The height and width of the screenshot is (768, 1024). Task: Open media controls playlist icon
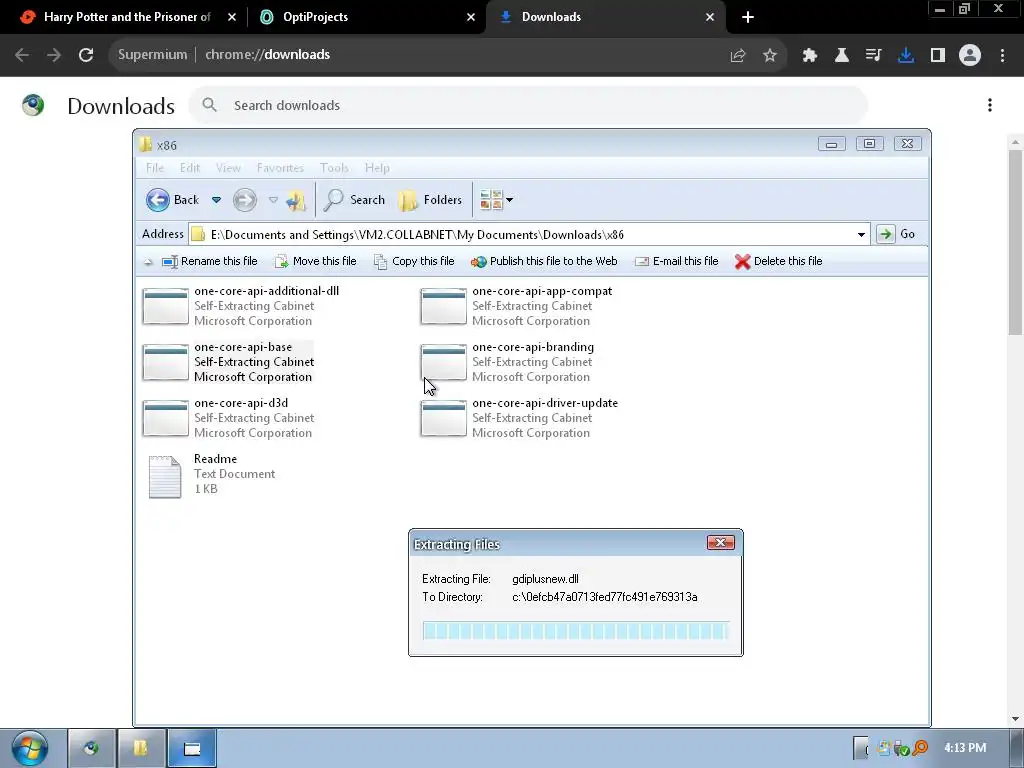tap(874, 56)
